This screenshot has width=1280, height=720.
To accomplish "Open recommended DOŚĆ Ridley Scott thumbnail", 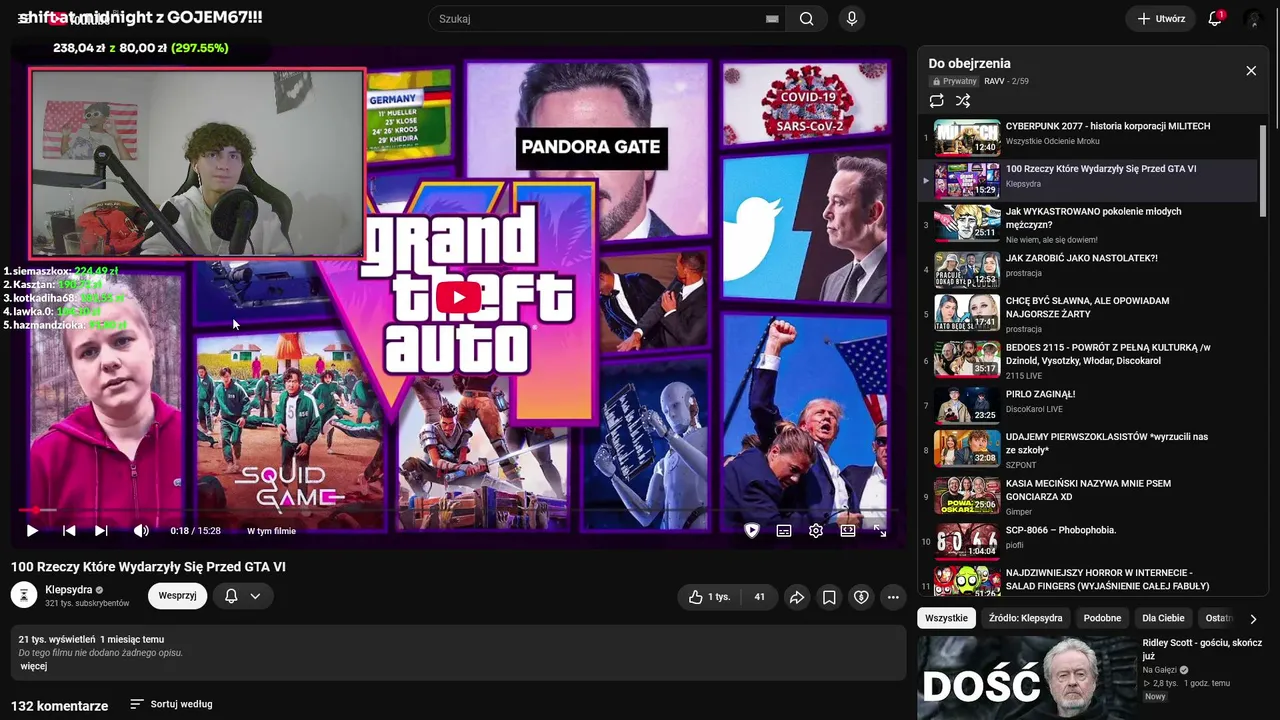I will point(1026,678).
